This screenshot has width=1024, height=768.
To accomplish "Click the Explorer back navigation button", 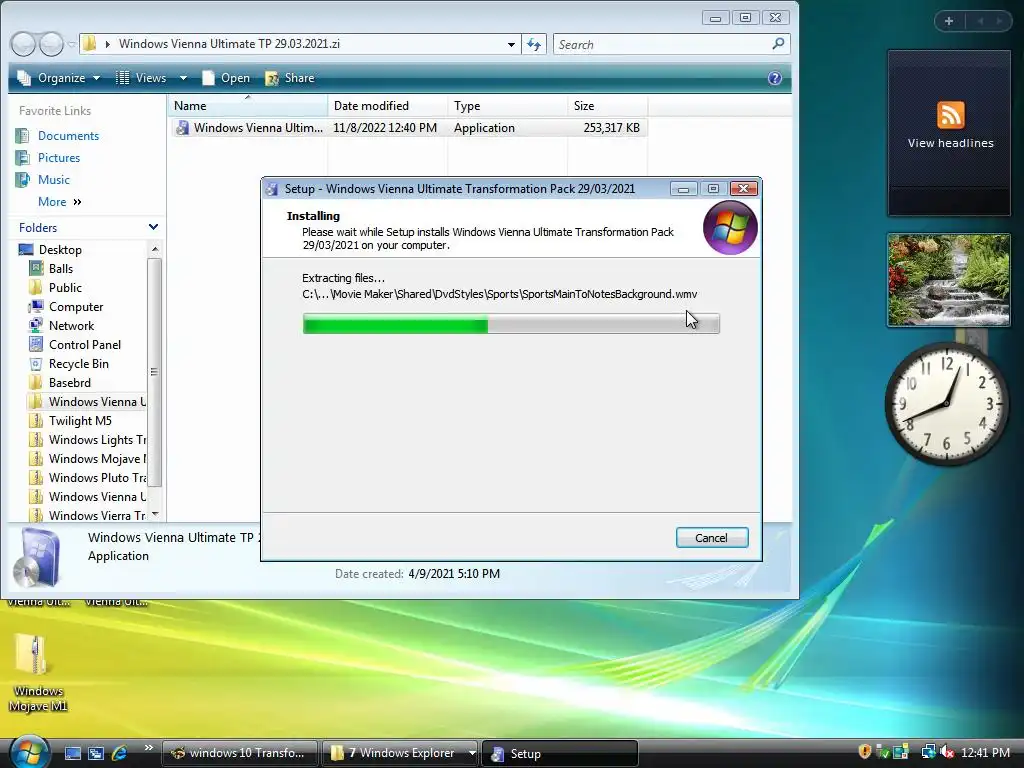I will (x=24, y=44).
